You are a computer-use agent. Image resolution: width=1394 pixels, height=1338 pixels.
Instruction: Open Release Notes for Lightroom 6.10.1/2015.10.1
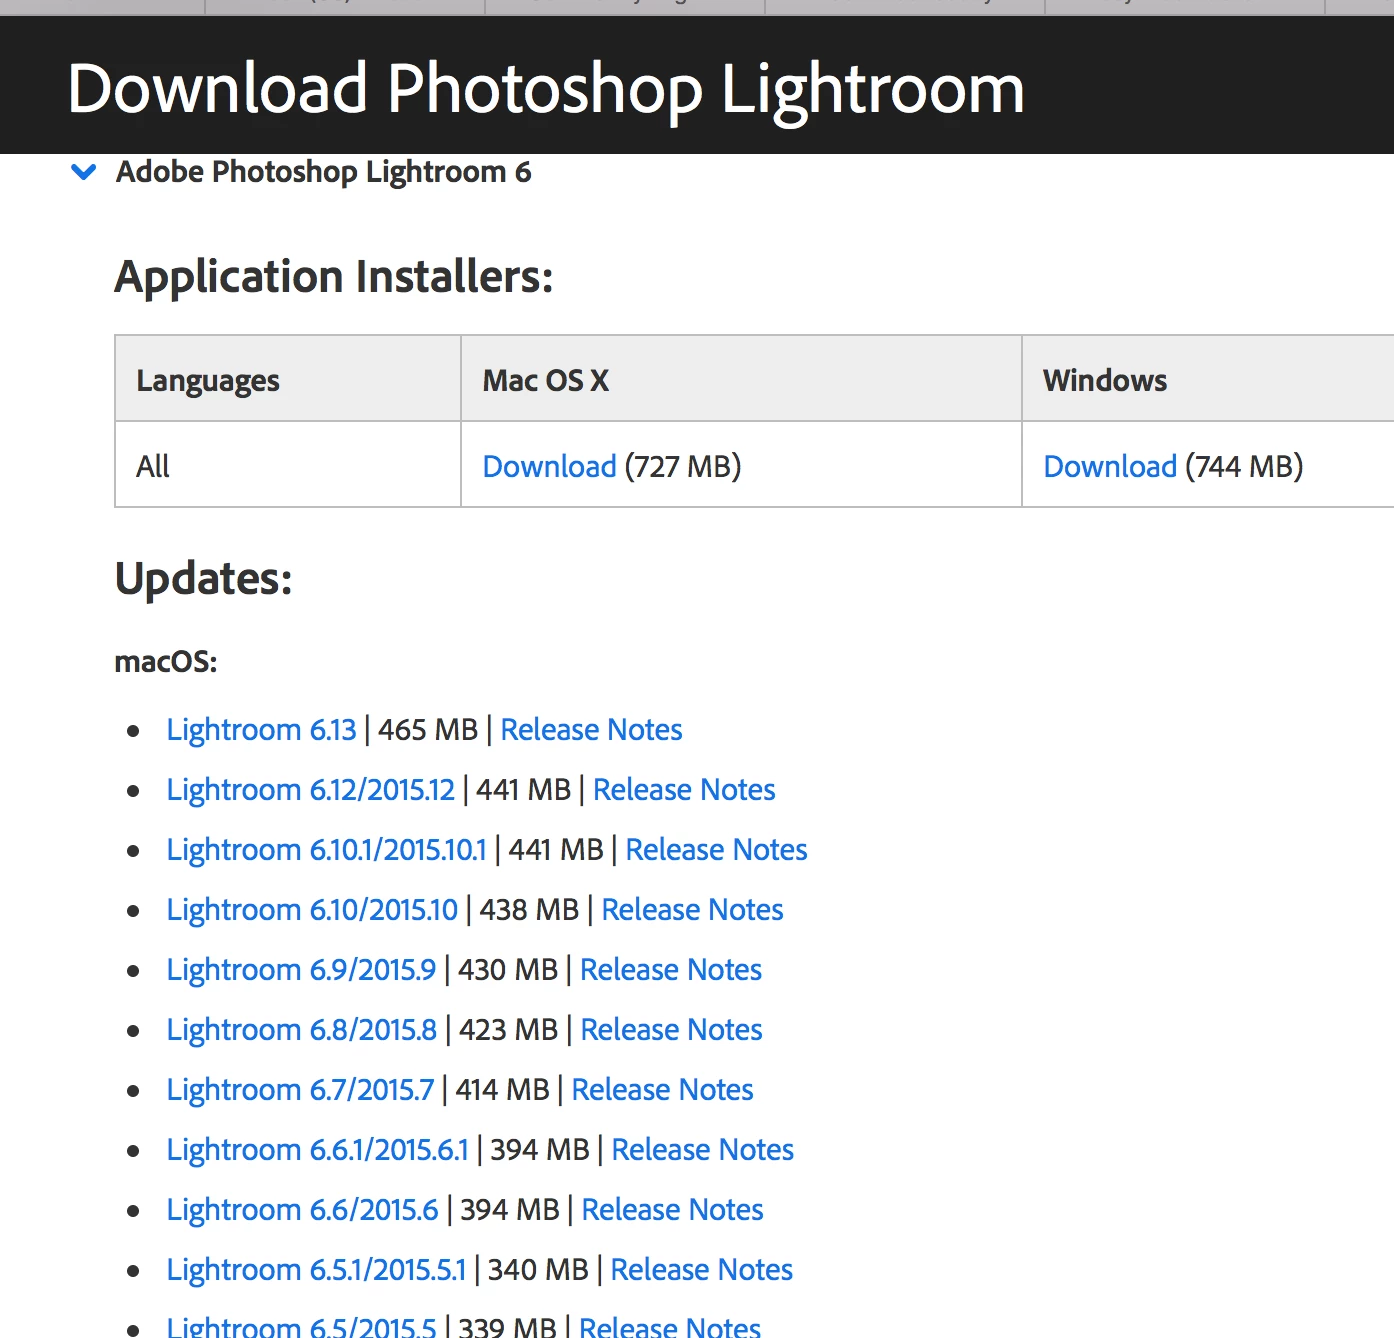point(716,850)
